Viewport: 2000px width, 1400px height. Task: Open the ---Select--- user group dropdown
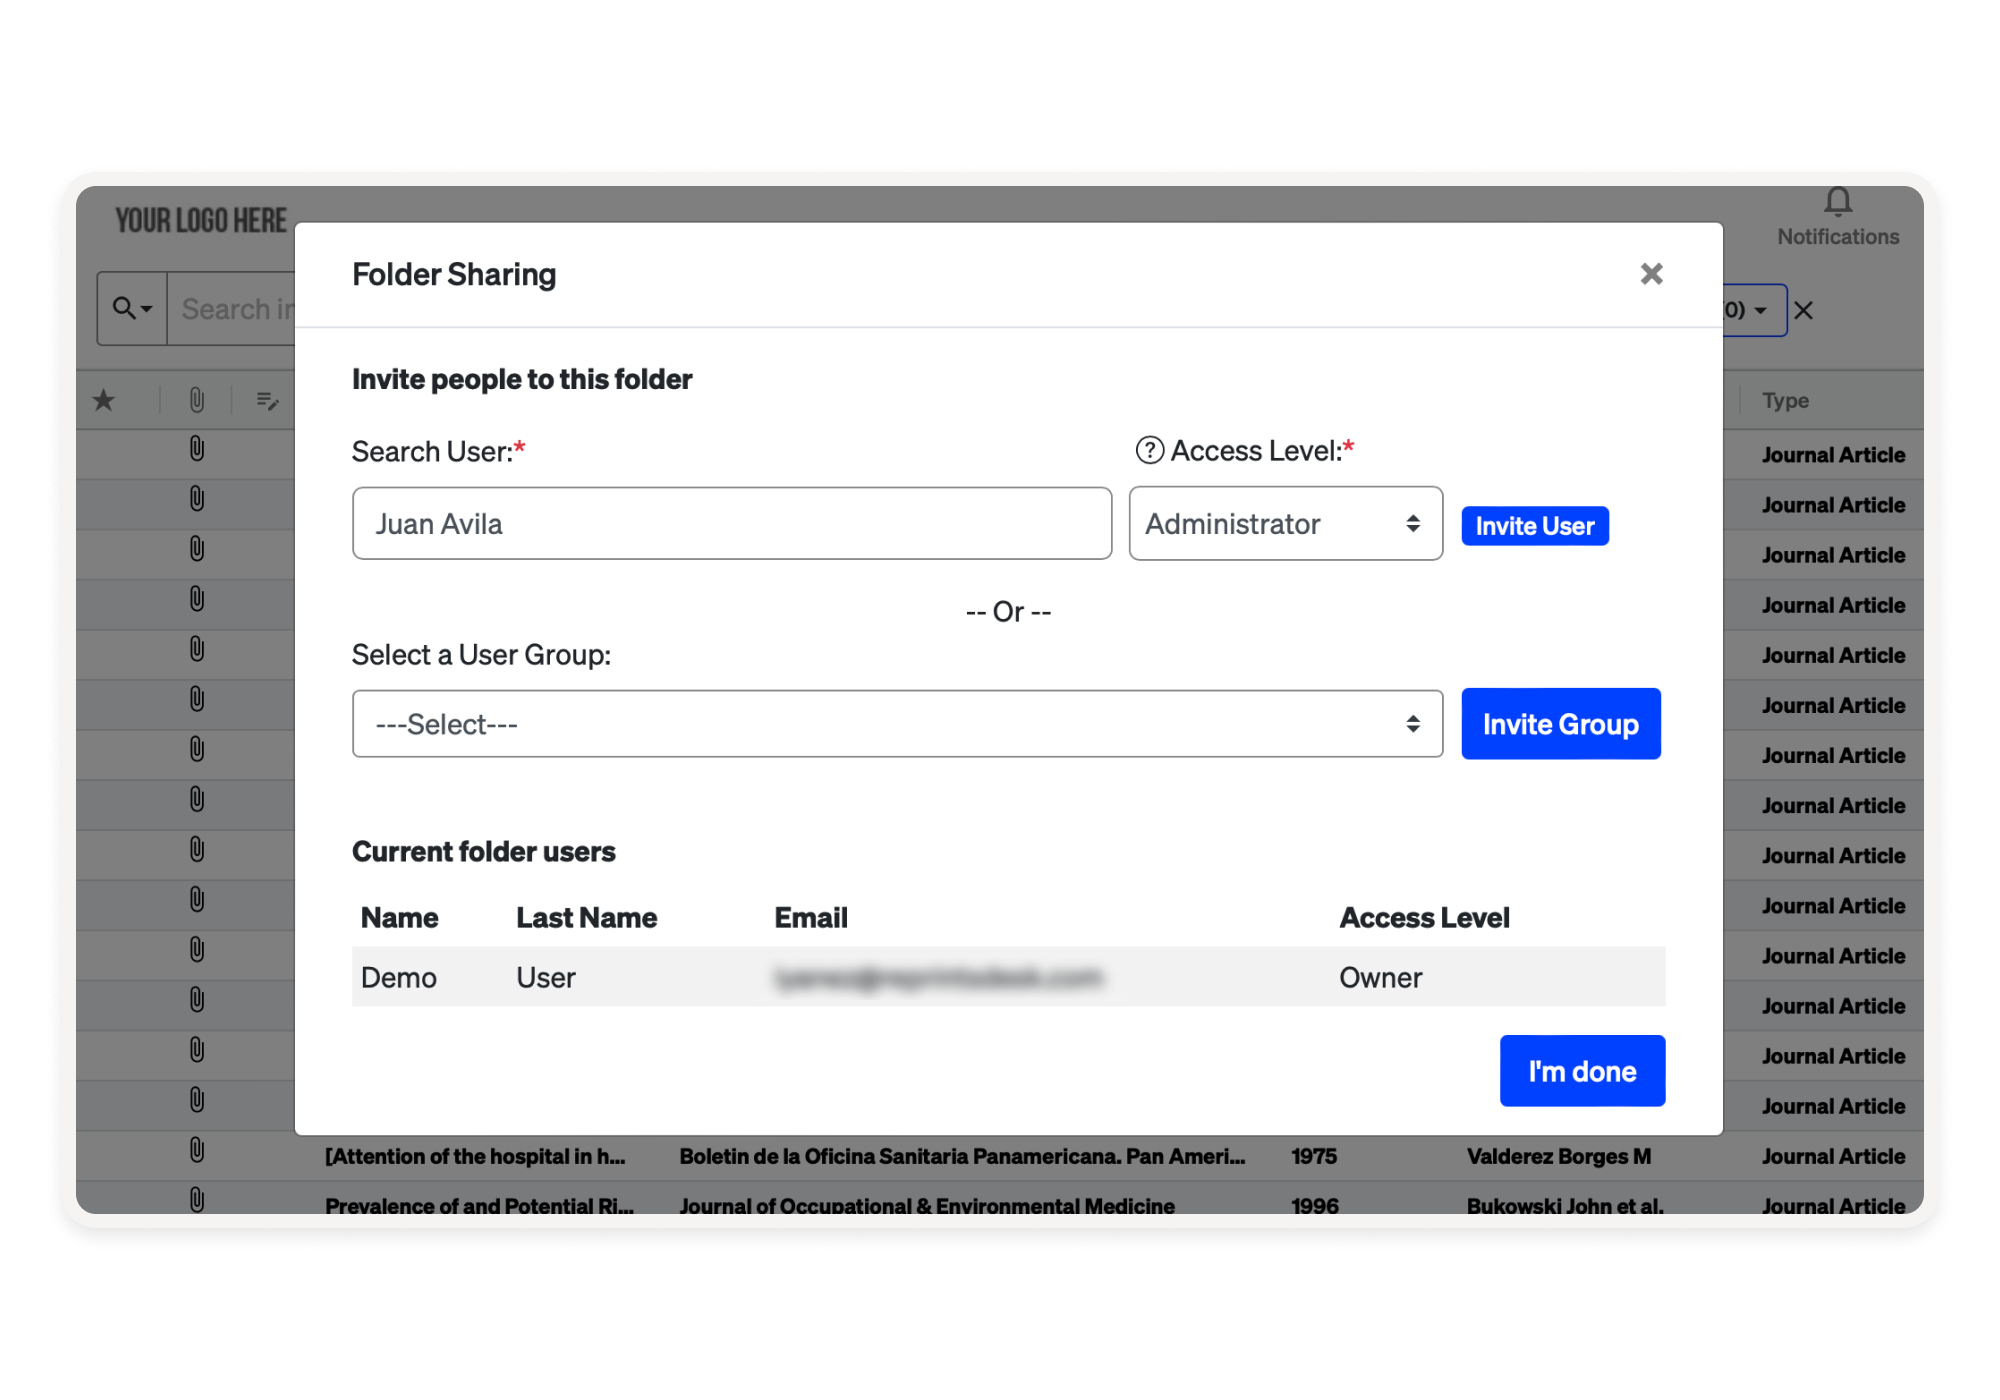pyautogui.click(x=897, y=723)
